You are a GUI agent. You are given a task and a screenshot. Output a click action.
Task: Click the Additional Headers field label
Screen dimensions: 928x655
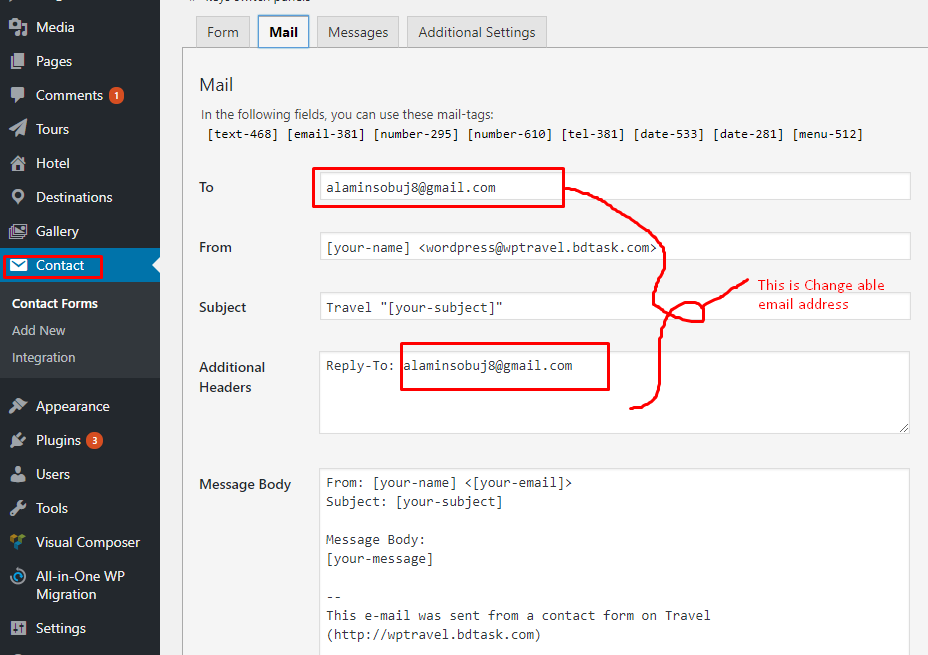click(232, 377)
